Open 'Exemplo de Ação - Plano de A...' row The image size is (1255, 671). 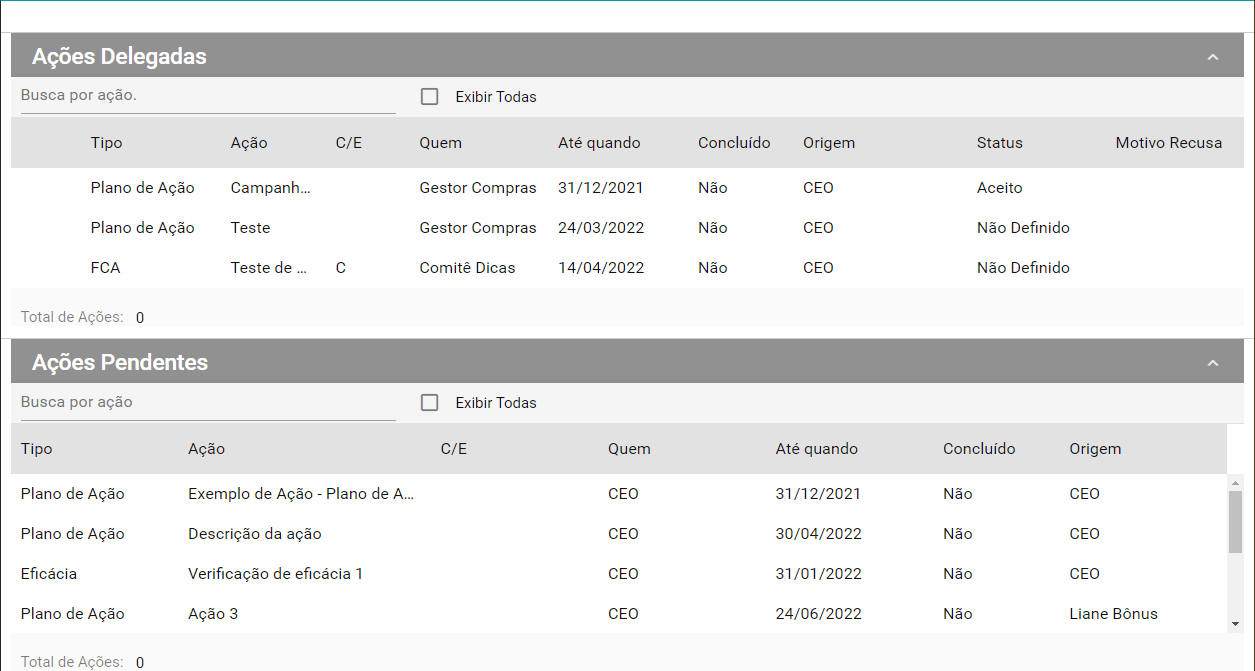coord(301,494)
